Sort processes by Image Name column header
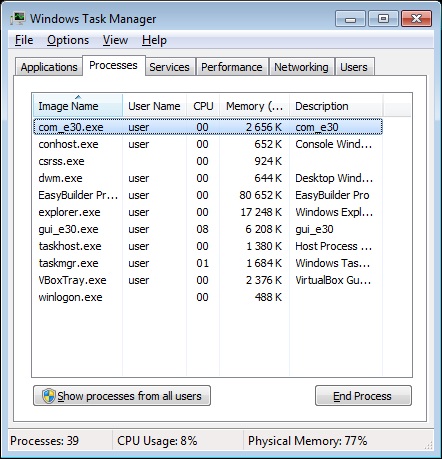 [x=78, y=106]
